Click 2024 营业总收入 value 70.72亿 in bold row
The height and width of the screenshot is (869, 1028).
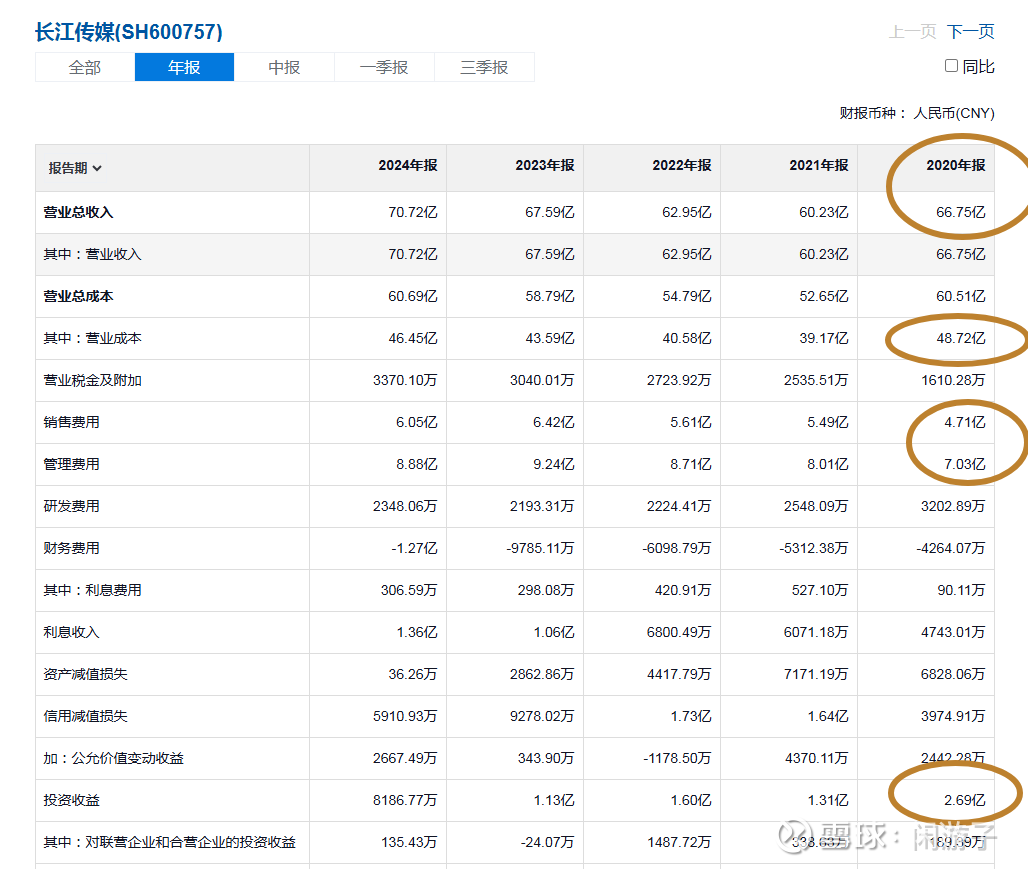[x=412, y=212]
